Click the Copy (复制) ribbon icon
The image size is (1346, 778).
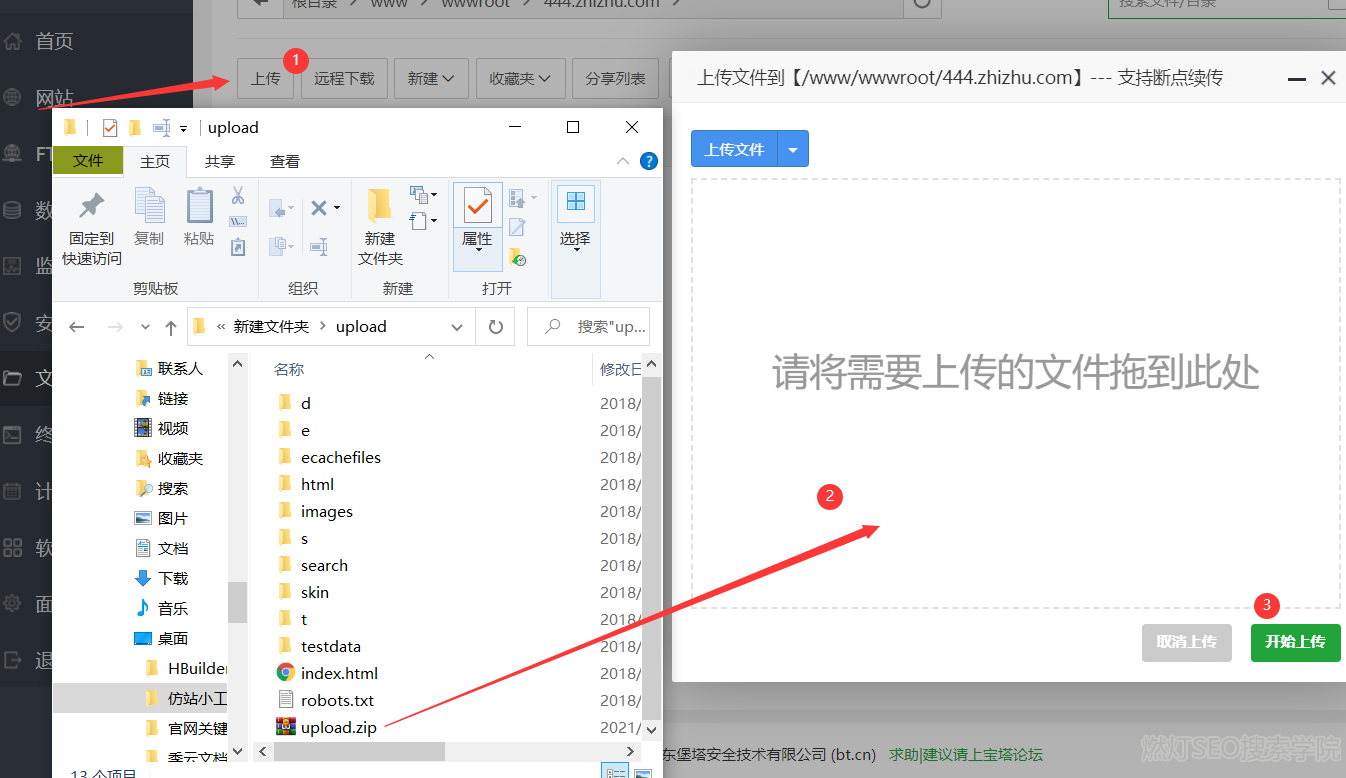(x=149, y=206)
